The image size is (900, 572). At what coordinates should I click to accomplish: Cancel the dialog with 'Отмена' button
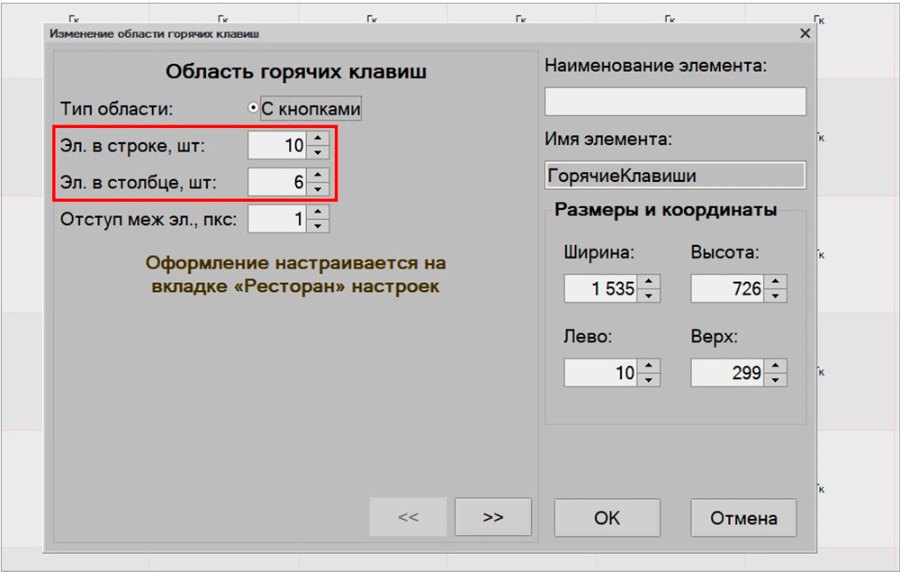(x=744, y=517)
